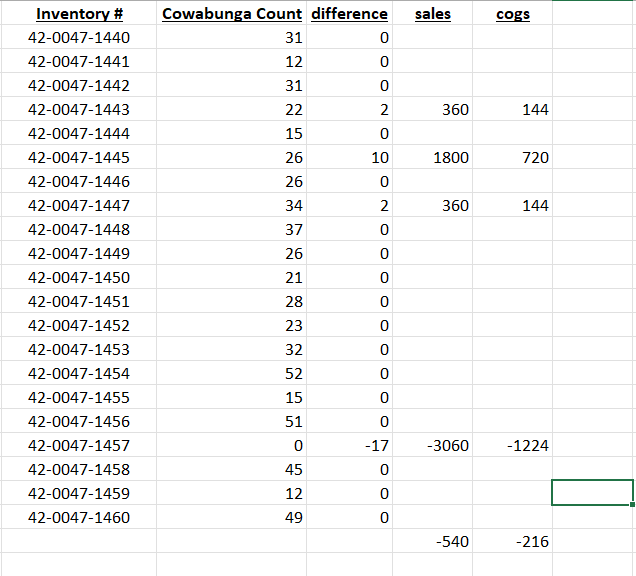Screen dimensions: 636x576
Task: Click inventory cell 42-0047-1460
Action: tap(79, 517)
